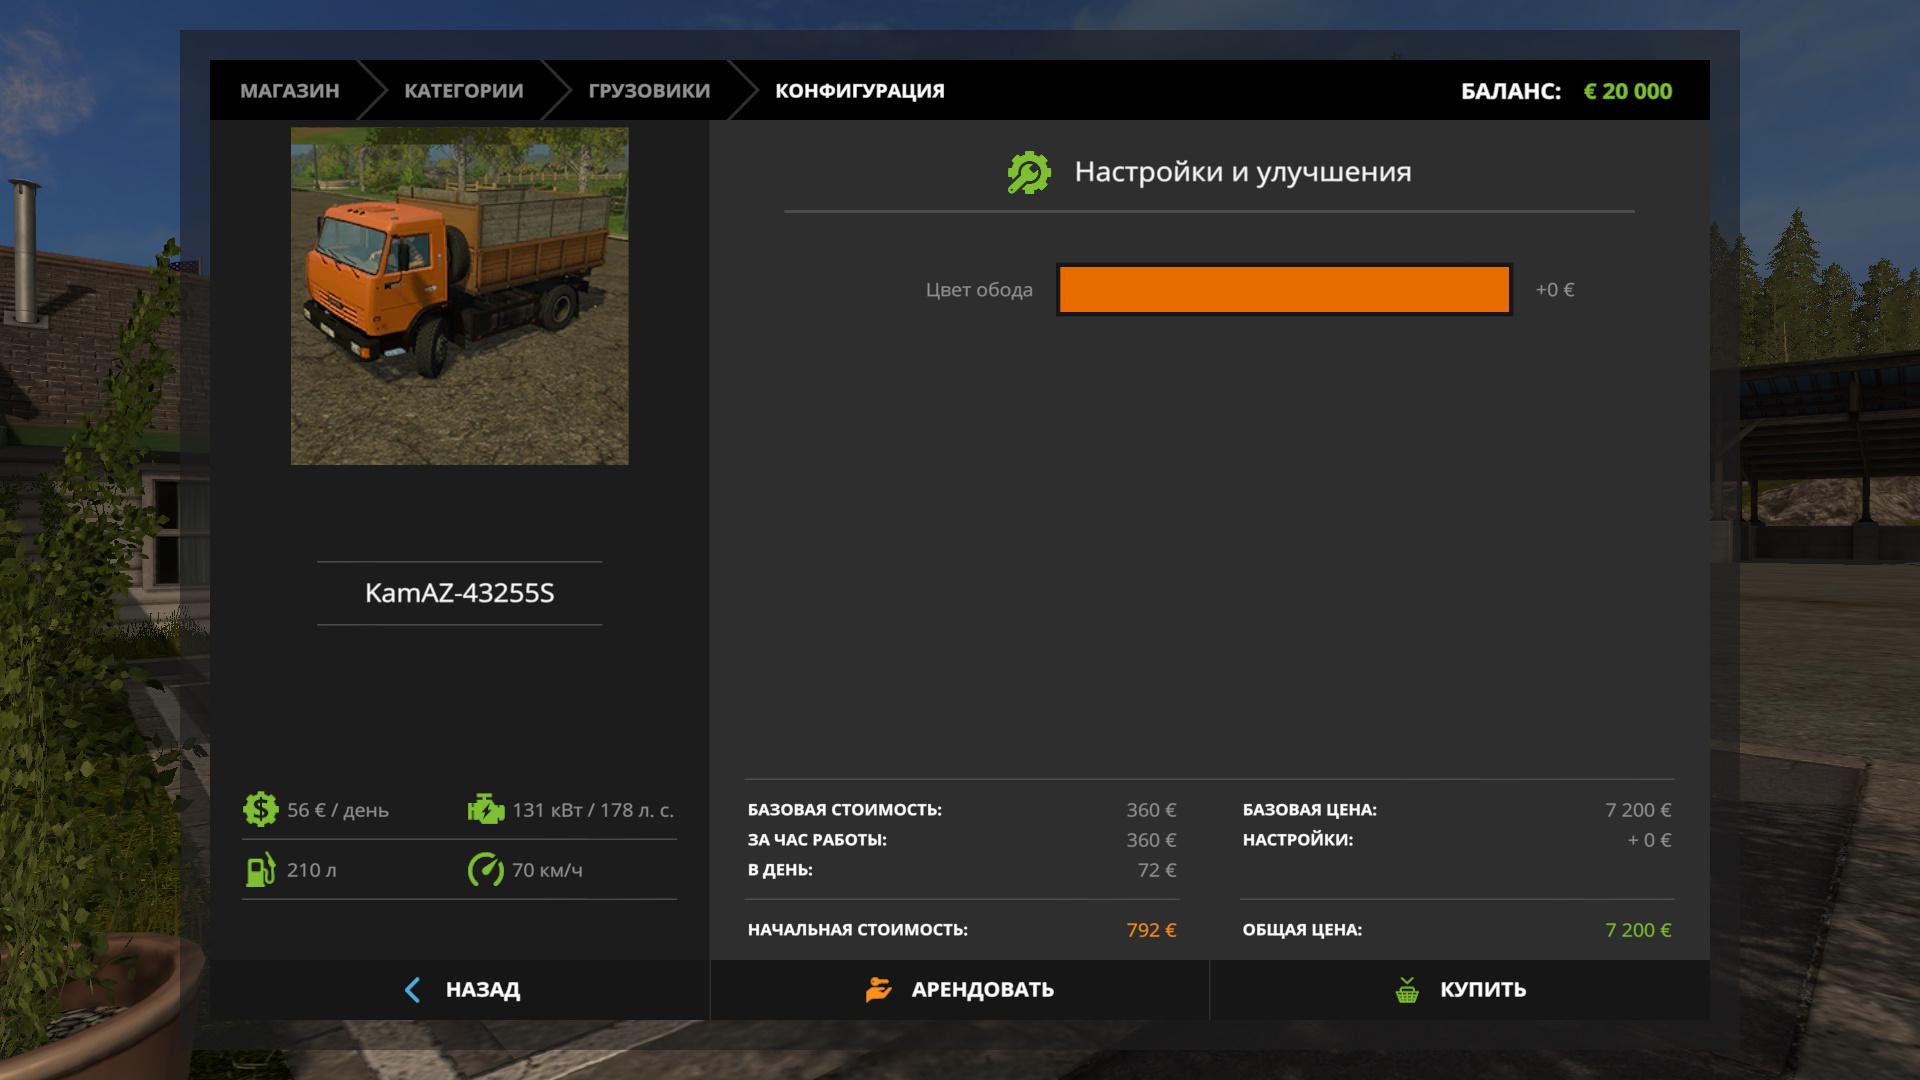Click the green dollar daily cost icon
The image size is (1920, 1080).
point(260,809)
